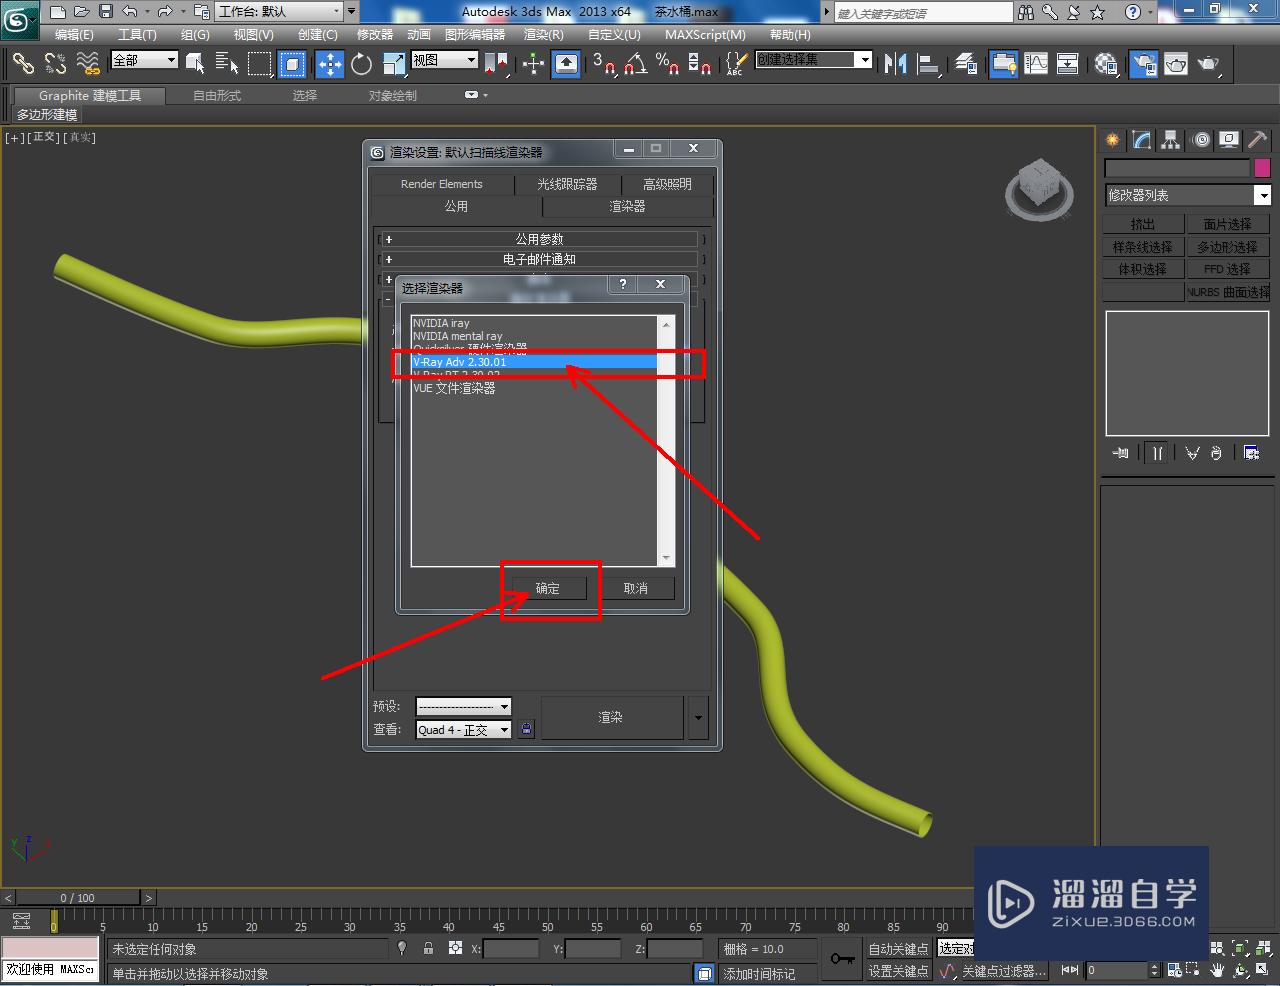Open the 工作台: 默认 workspace dropdown
The height and width of the screenshot is (986, 1280).
pos(279,12)
